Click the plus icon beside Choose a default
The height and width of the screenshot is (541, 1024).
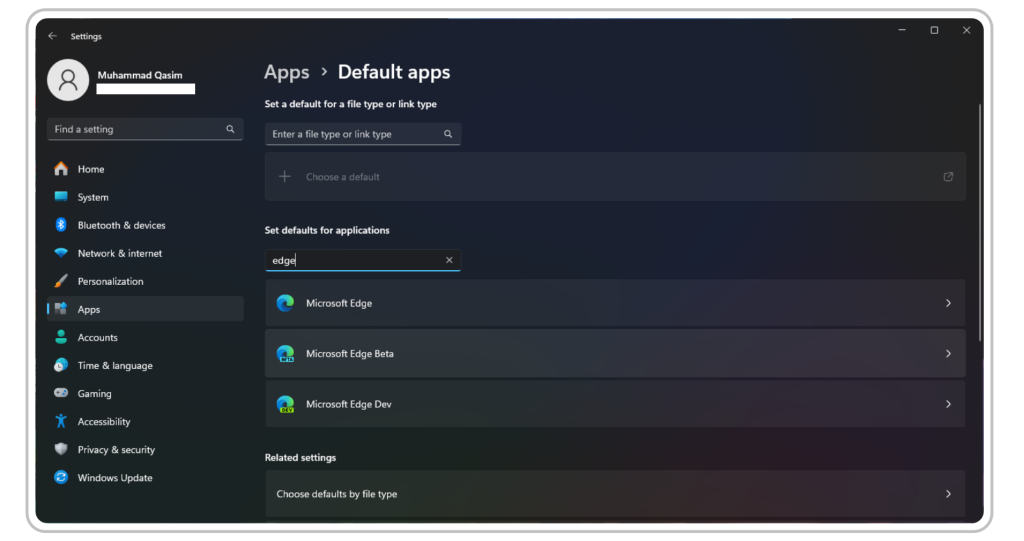[x=285, y=176]
